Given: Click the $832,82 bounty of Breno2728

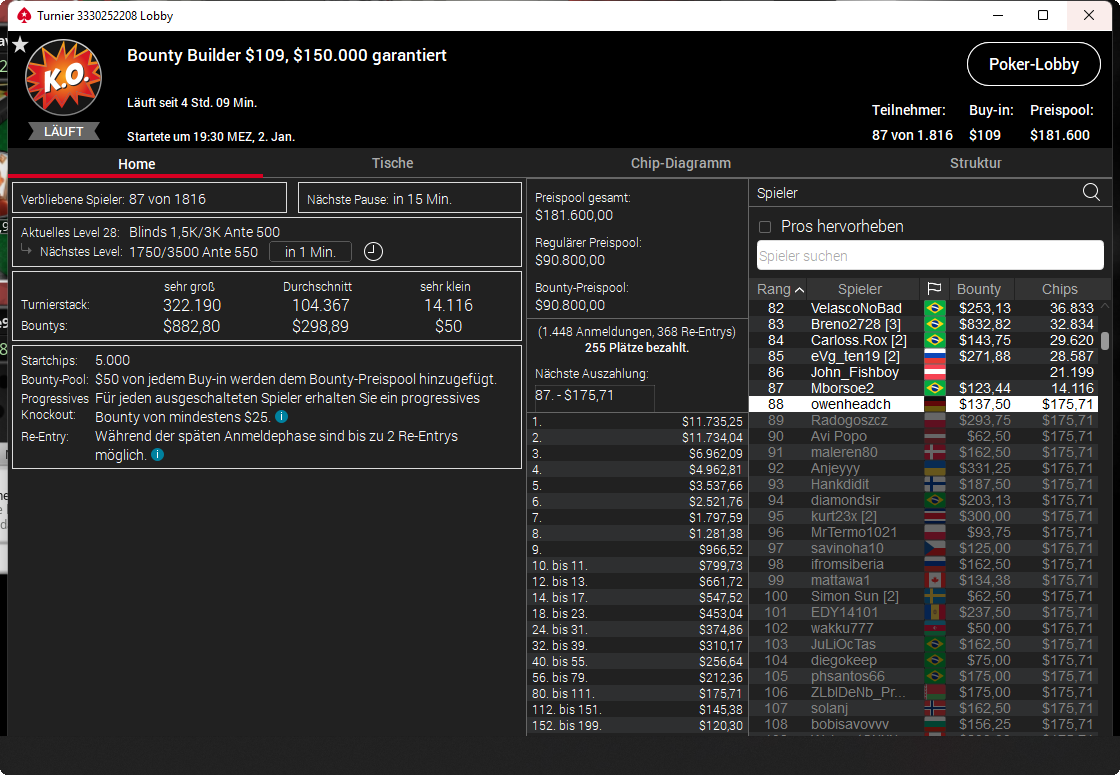Looking at the screenshot, I should click(x=984, y=324).
